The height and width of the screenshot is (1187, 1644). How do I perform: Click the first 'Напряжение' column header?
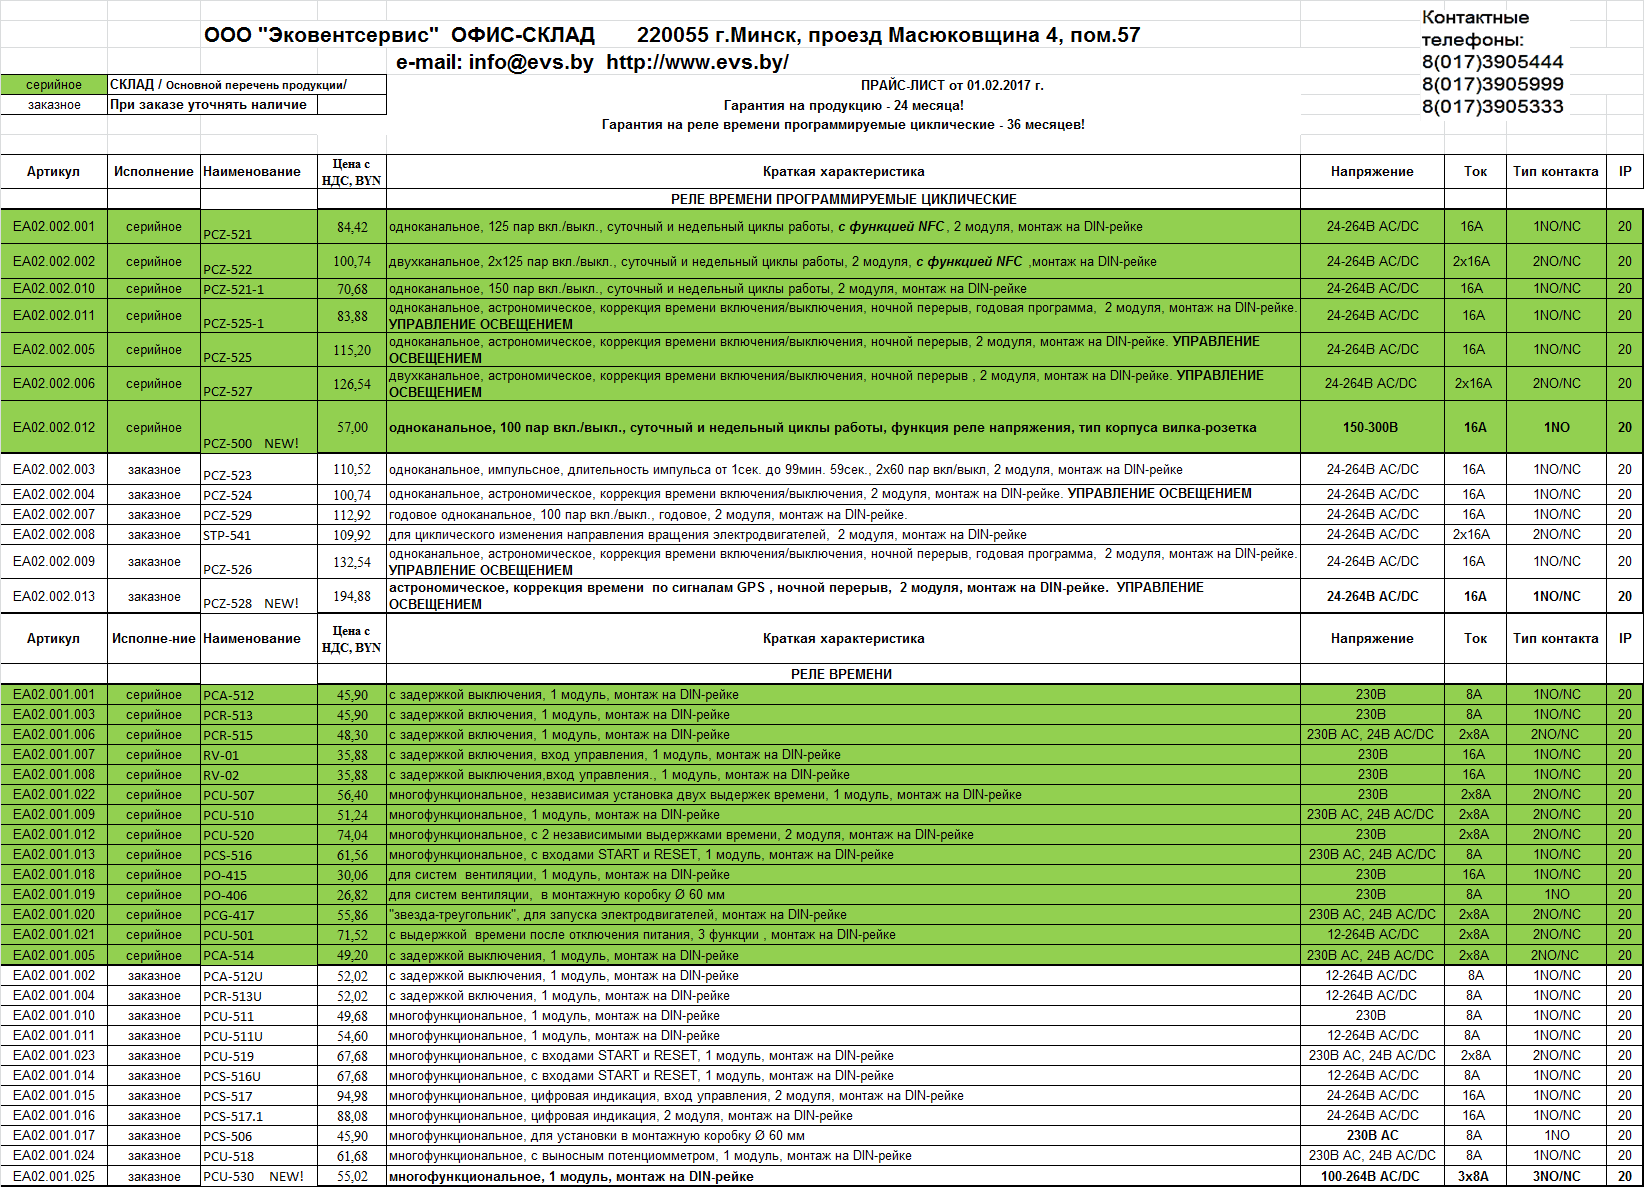[1372, 171]
